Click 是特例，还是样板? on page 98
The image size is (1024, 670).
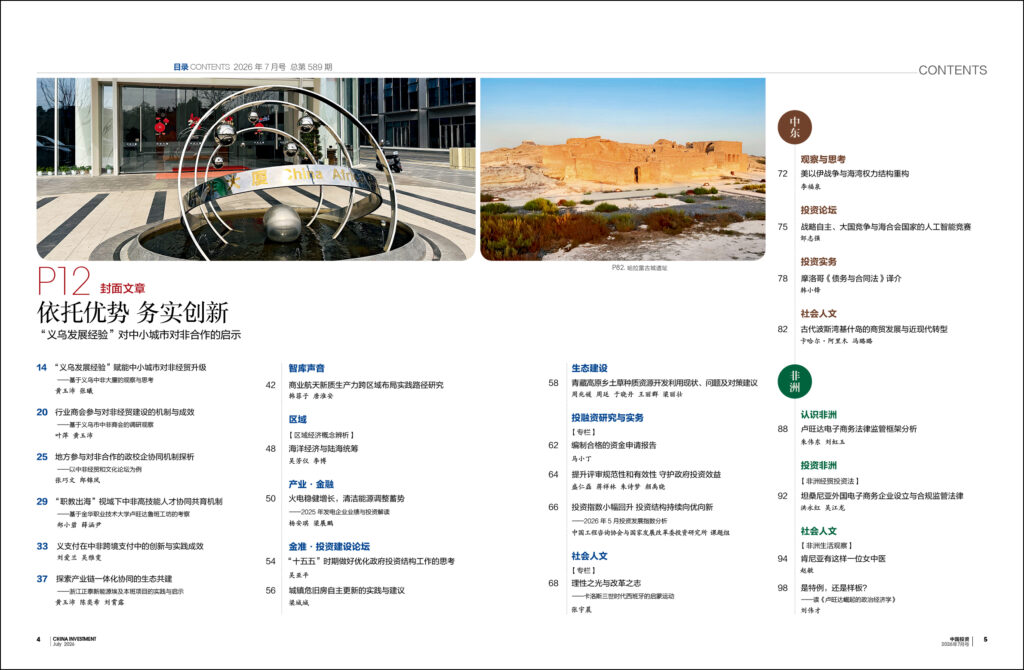pyautogui.click(x=834, y=588)
